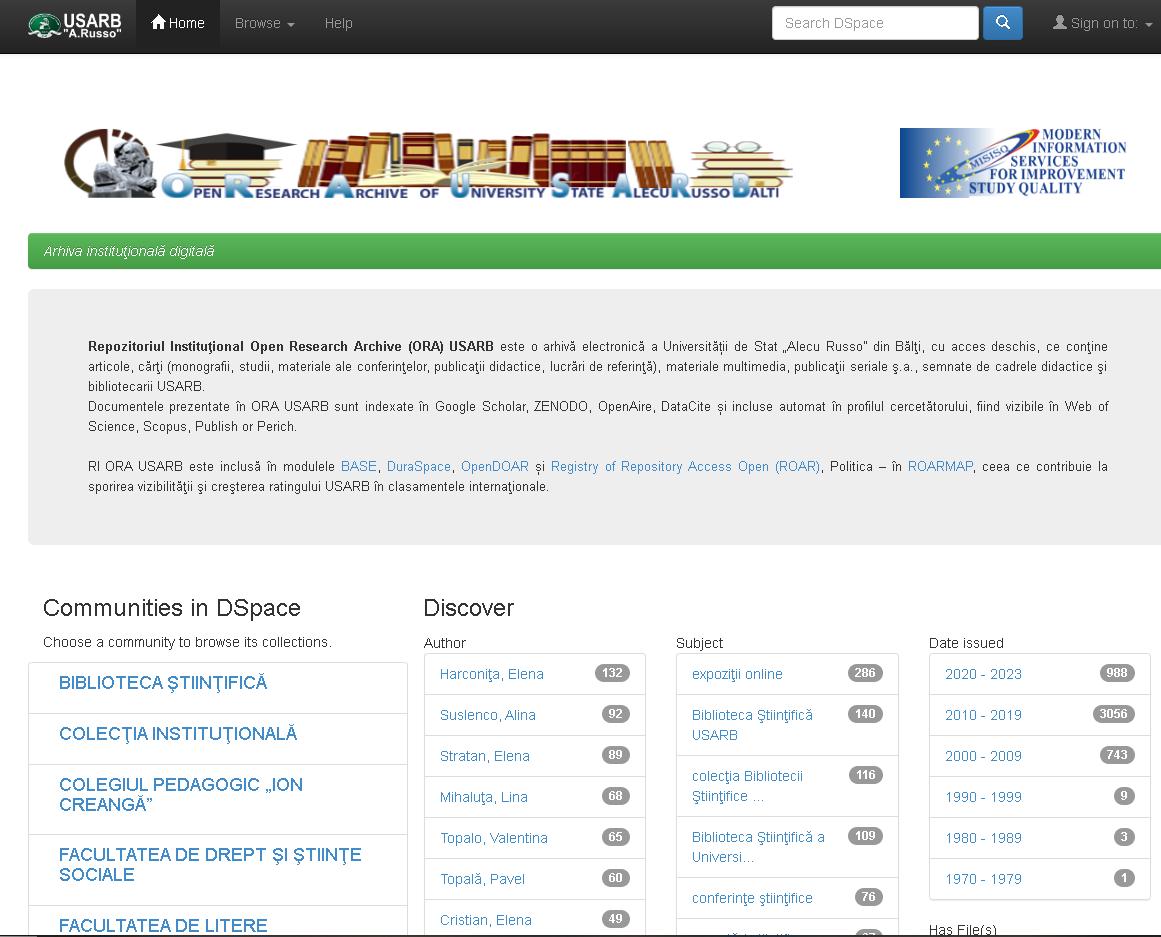1161x937 pixels.
Task: Follow the DuraSpace link
Action: tap(418, 467)
